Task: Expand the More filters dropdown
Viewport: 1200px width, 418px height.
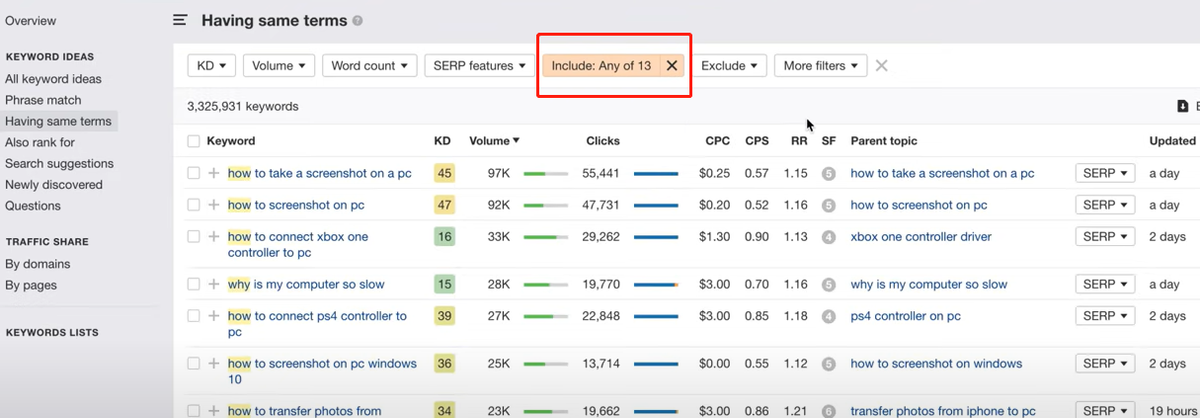Action: (821, 66)
